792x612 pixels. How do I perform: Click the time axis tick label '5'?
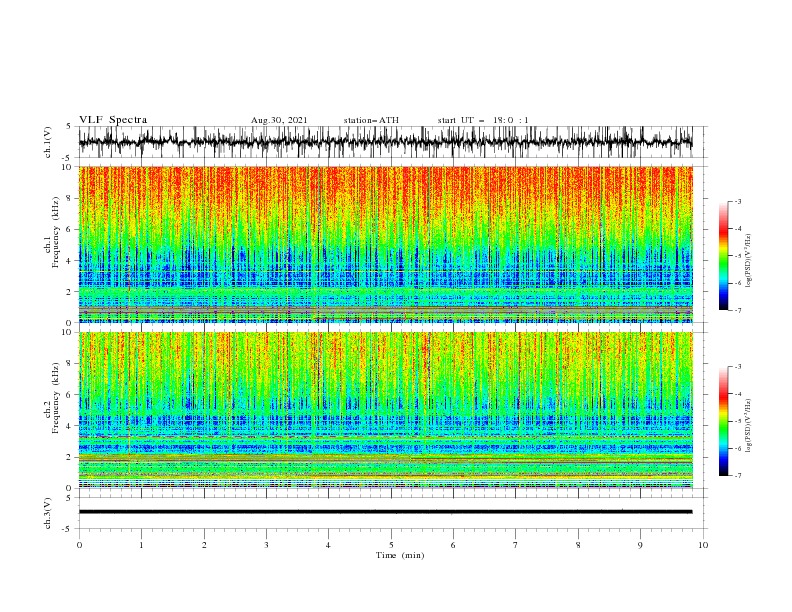click(391, 545)
